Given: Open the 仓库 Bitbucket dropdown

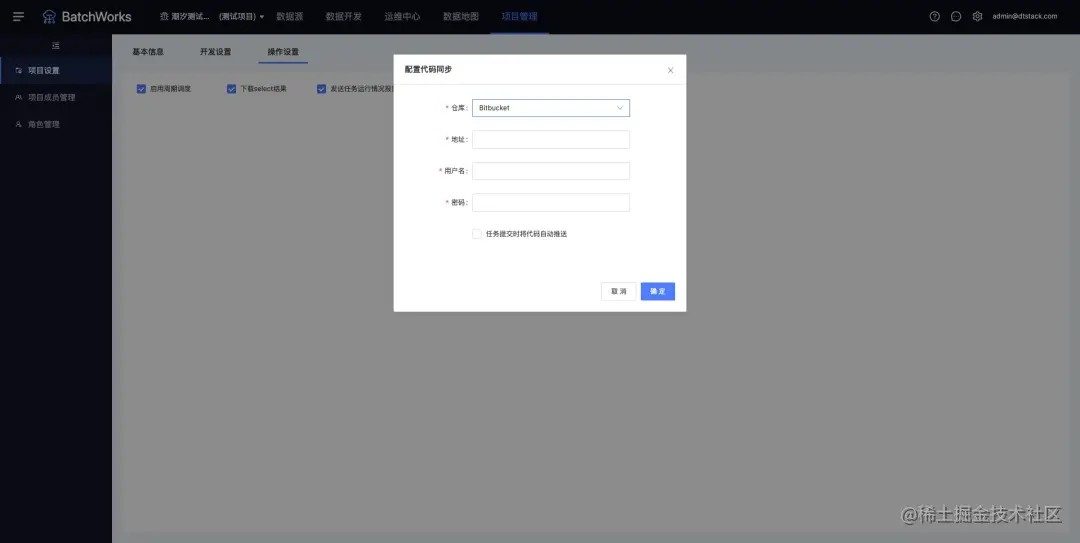Looking at the screenshot, I should (x=550, y=108).
